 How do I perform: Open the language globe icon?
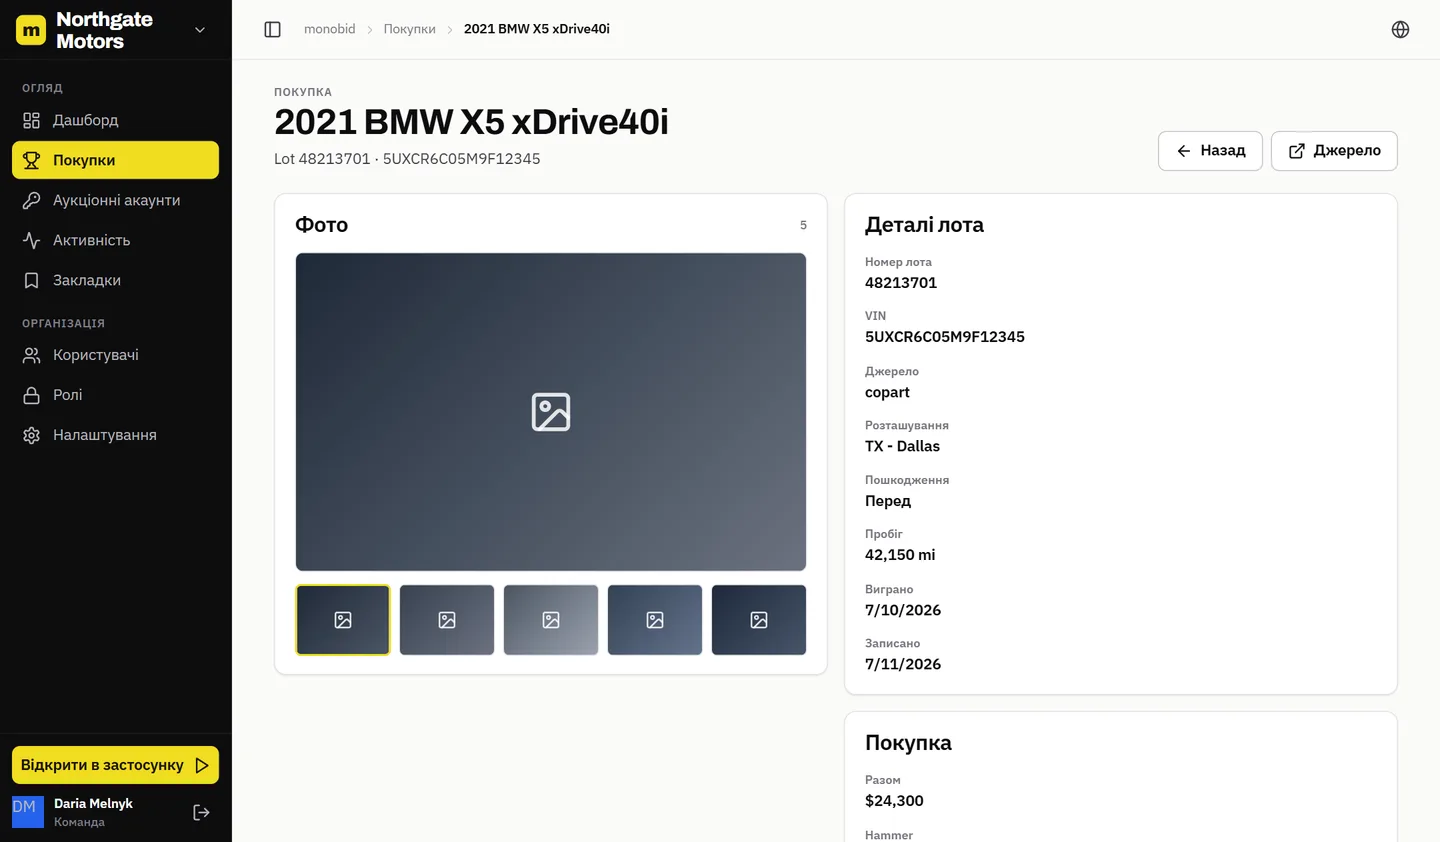click(x=1400, y=29)
